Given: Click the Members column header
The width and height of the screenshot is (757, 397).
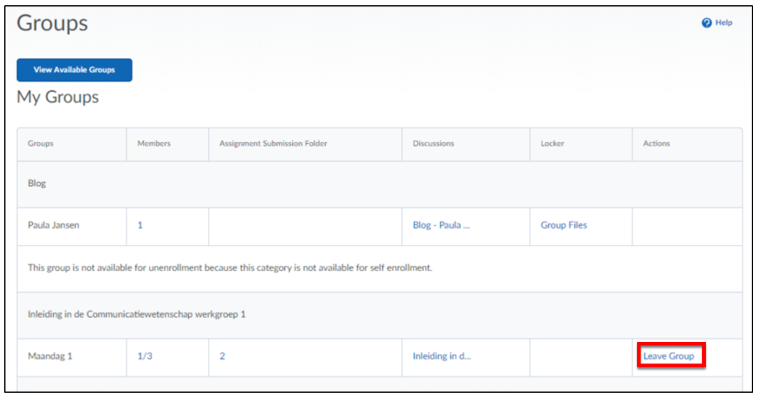Looking at the screenshot, I should pos(154,143).
